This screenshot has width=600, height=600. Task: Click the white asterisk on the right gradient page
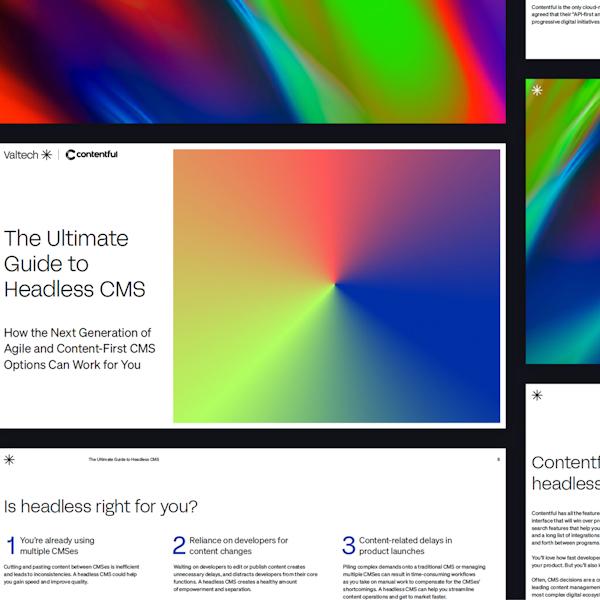click(537, 90)
